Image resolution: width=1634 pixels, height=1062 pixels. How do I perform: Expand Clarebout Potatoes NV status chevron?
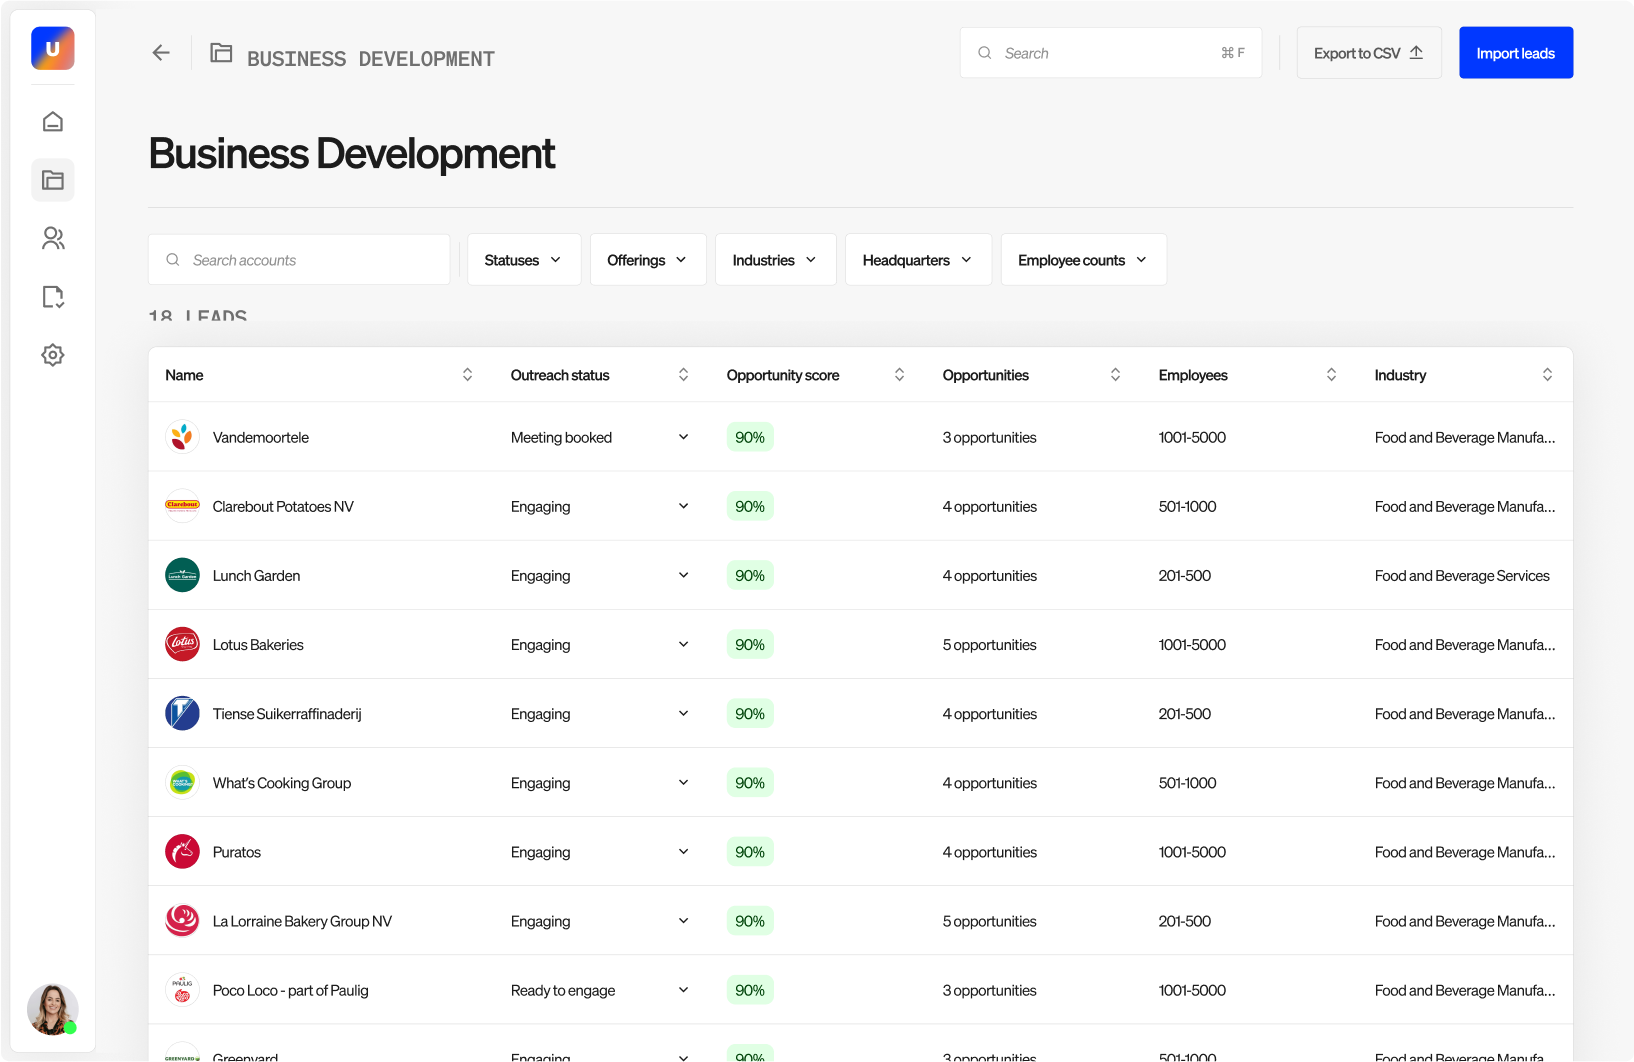pyautogui.click(x=683, y=506)
